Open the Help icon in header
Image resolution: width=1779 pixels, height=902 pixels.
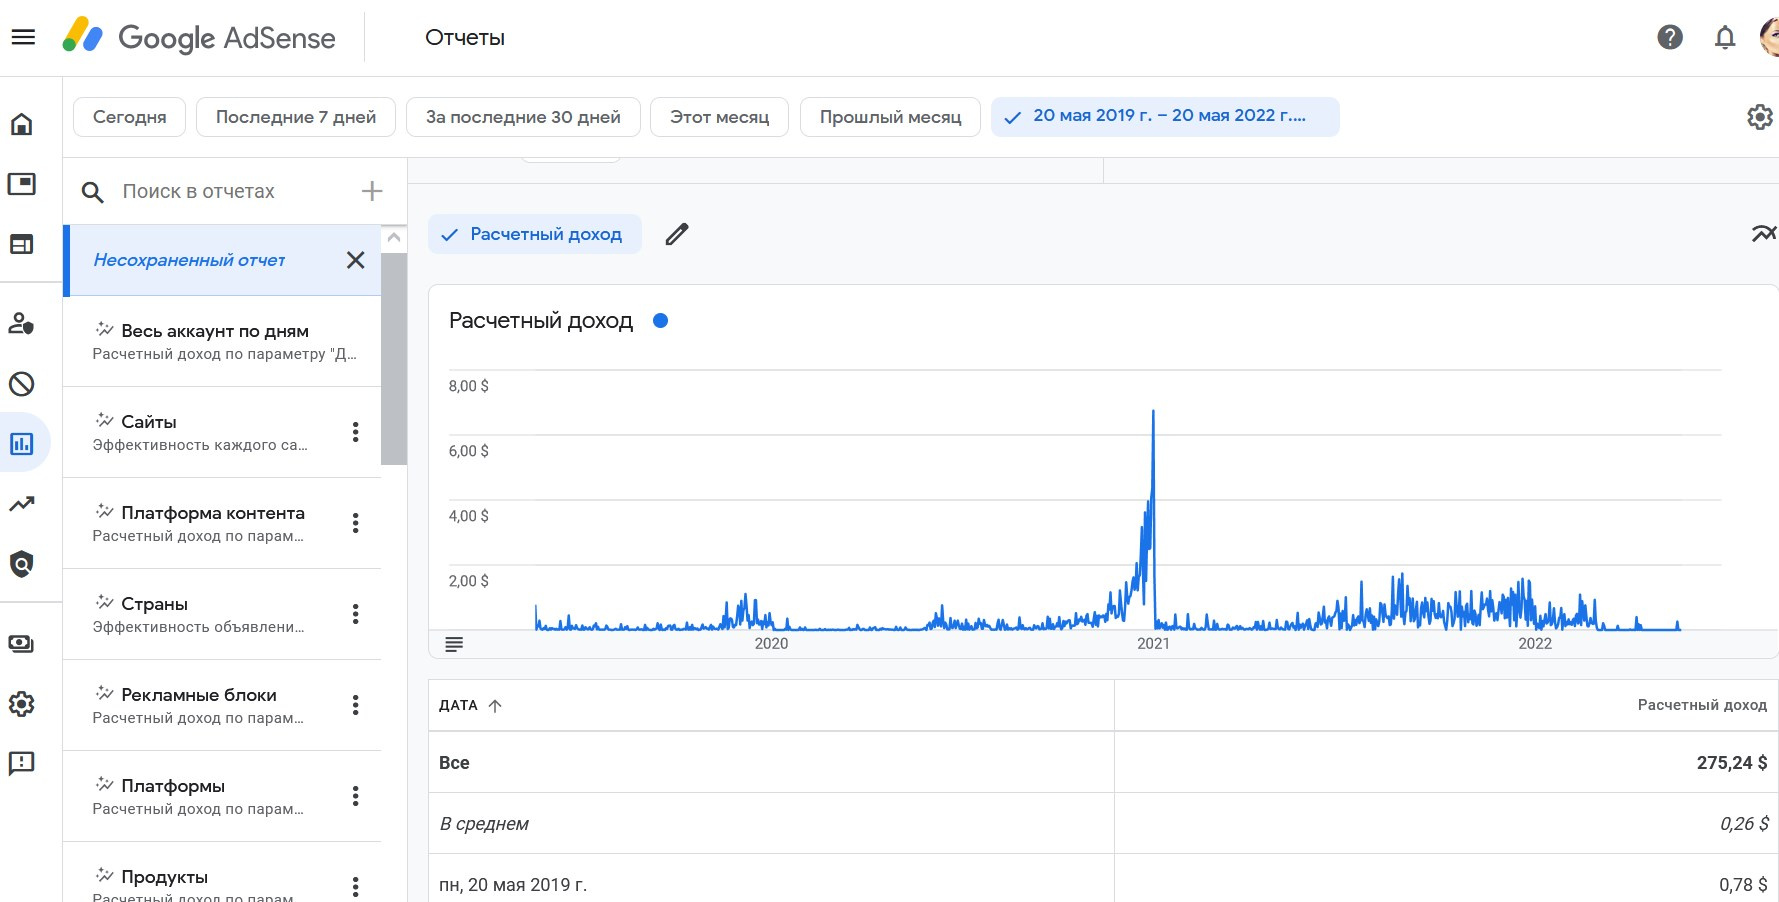pyautogui.click(x=1669, y=38)
